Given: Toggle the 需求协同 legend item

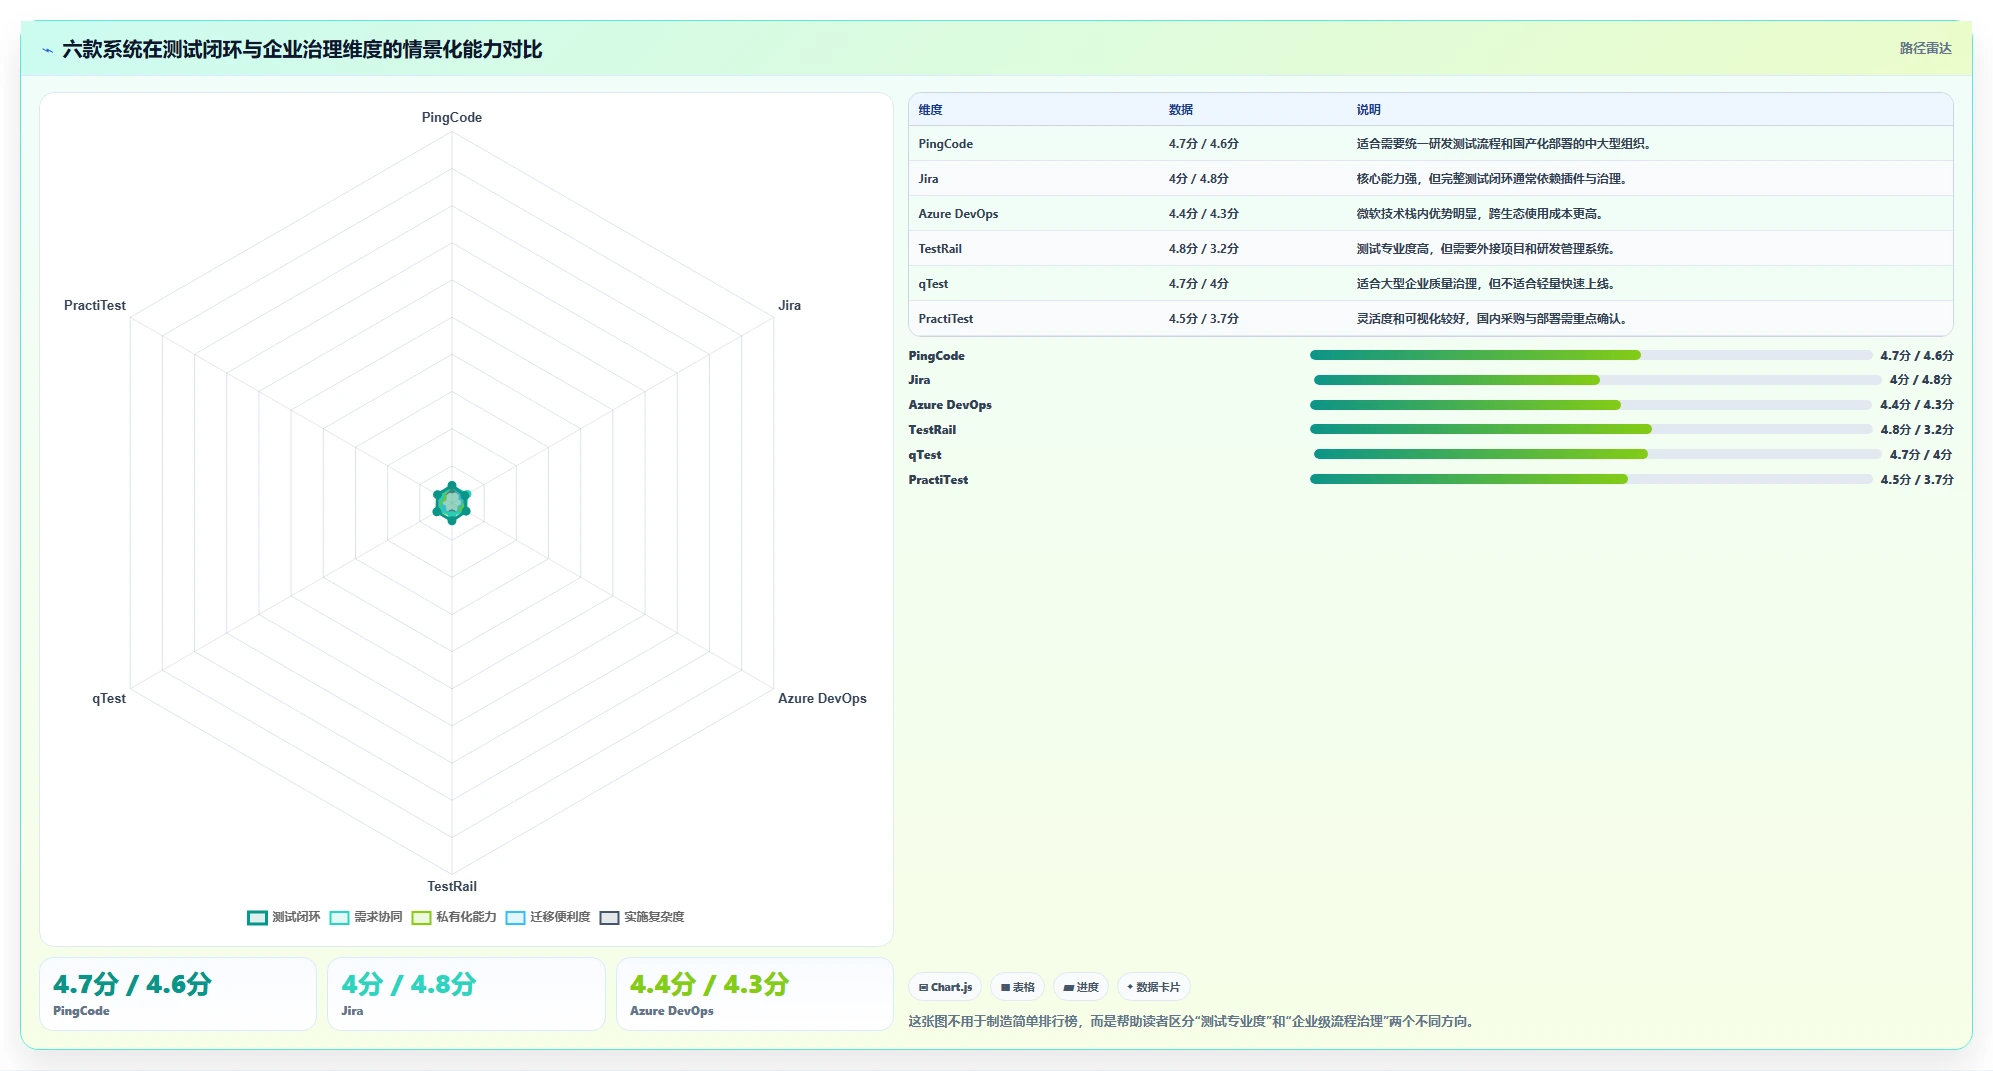Looking at the screenshot, I should 366,917.
